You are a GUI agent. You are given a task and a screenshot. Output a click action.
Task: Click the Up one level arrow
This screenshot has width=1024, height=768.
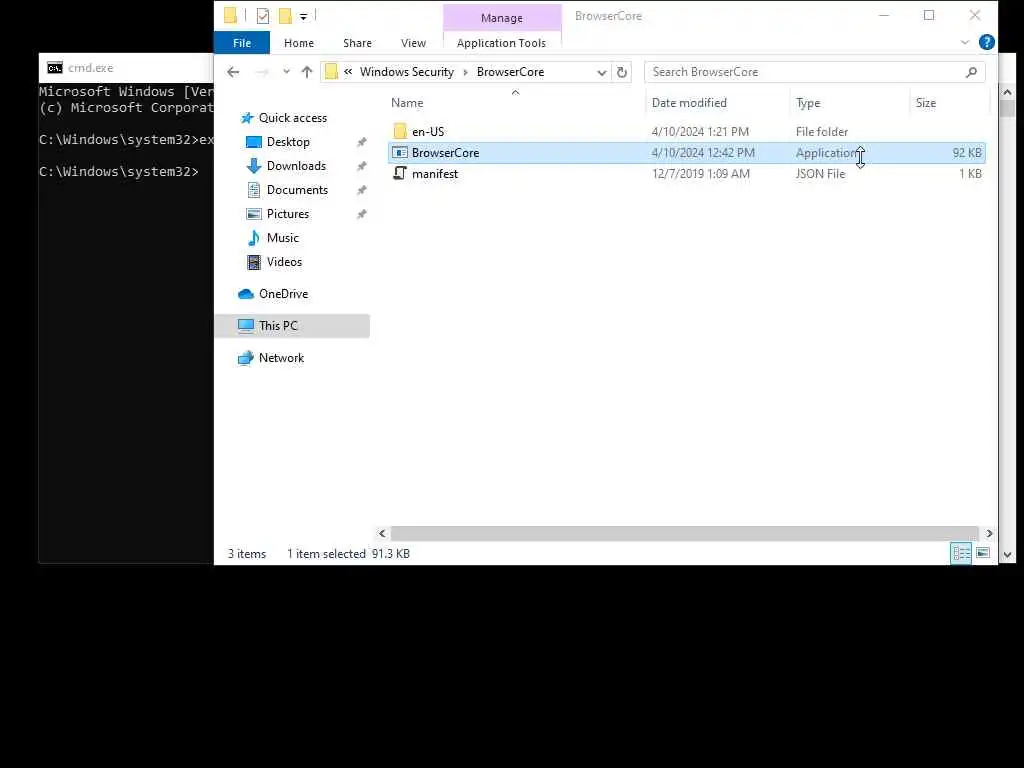tap(307, 72)
